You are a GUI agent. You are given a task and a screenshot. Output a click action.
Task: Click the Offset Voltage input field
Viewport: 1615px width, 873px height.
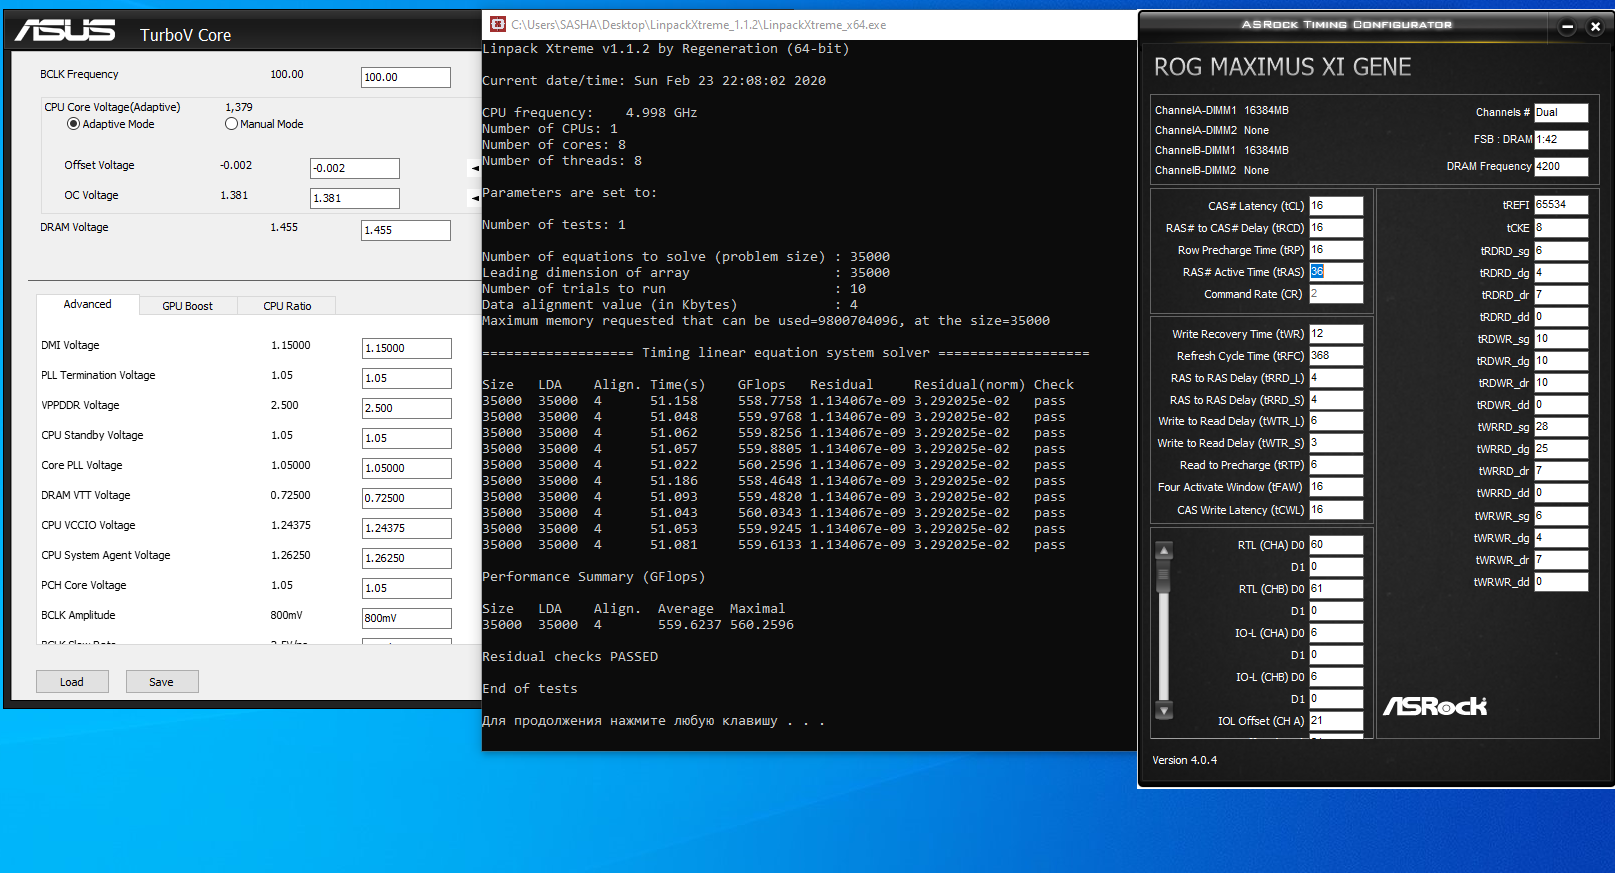[355, 168]
